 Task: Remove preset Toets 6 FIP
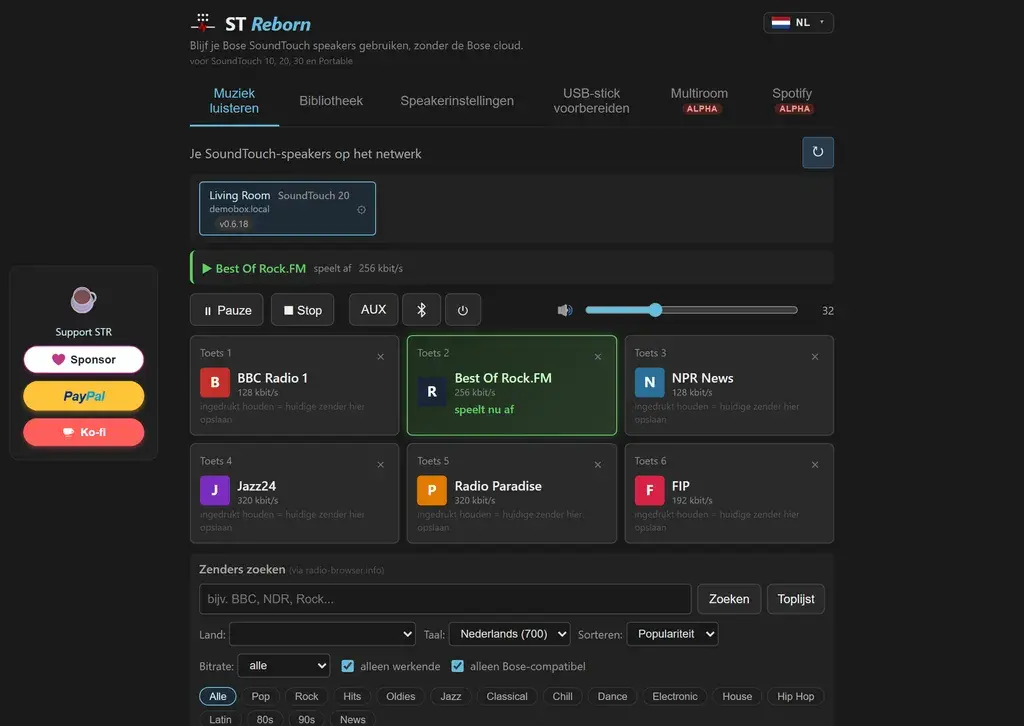(815, 465)
